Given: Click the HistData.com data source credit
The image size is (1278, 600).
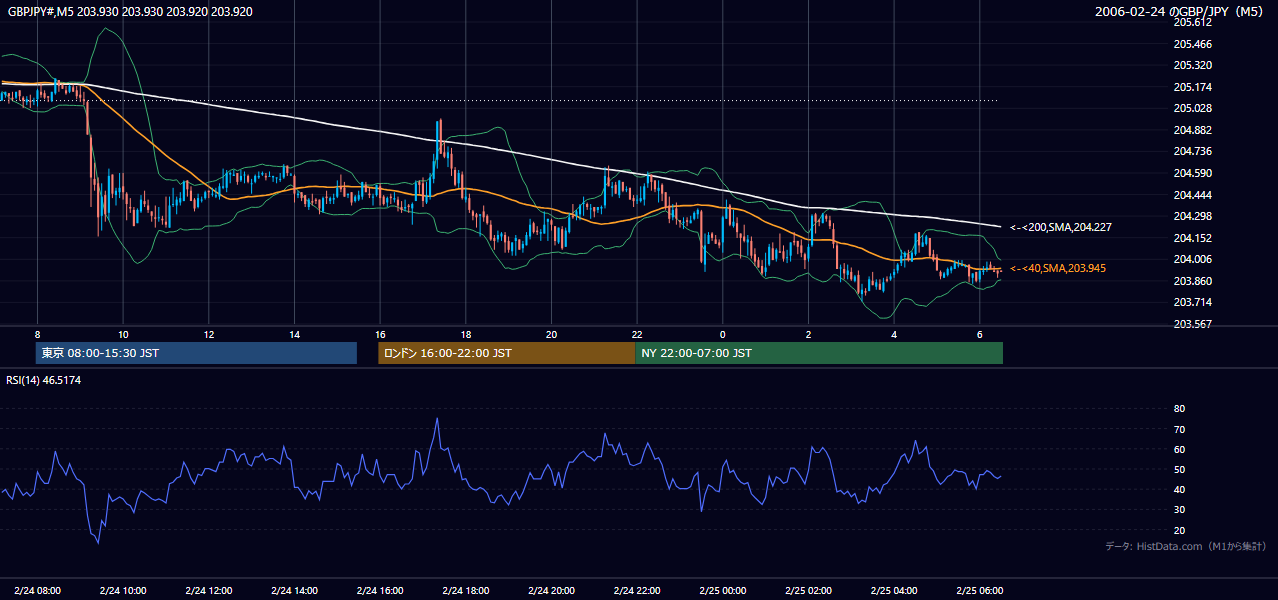Looking at the screenshot, I should pyautogui.click(x=1185, y=546).
